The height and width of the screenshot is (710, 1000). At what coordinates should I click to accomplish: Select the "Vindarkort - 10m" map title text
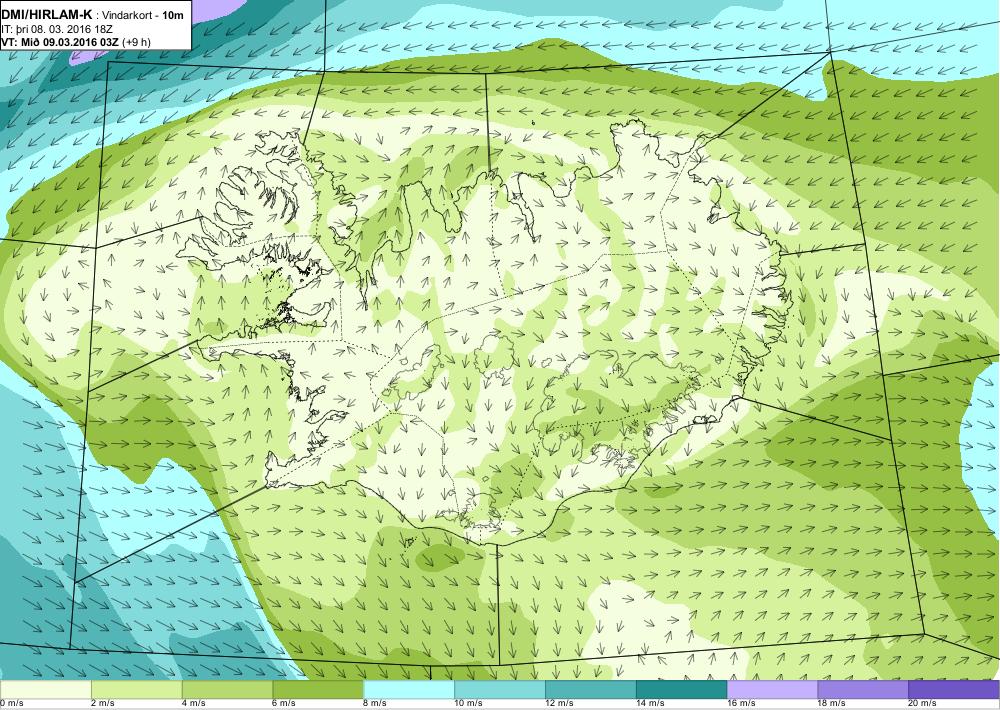pos(143,16)
